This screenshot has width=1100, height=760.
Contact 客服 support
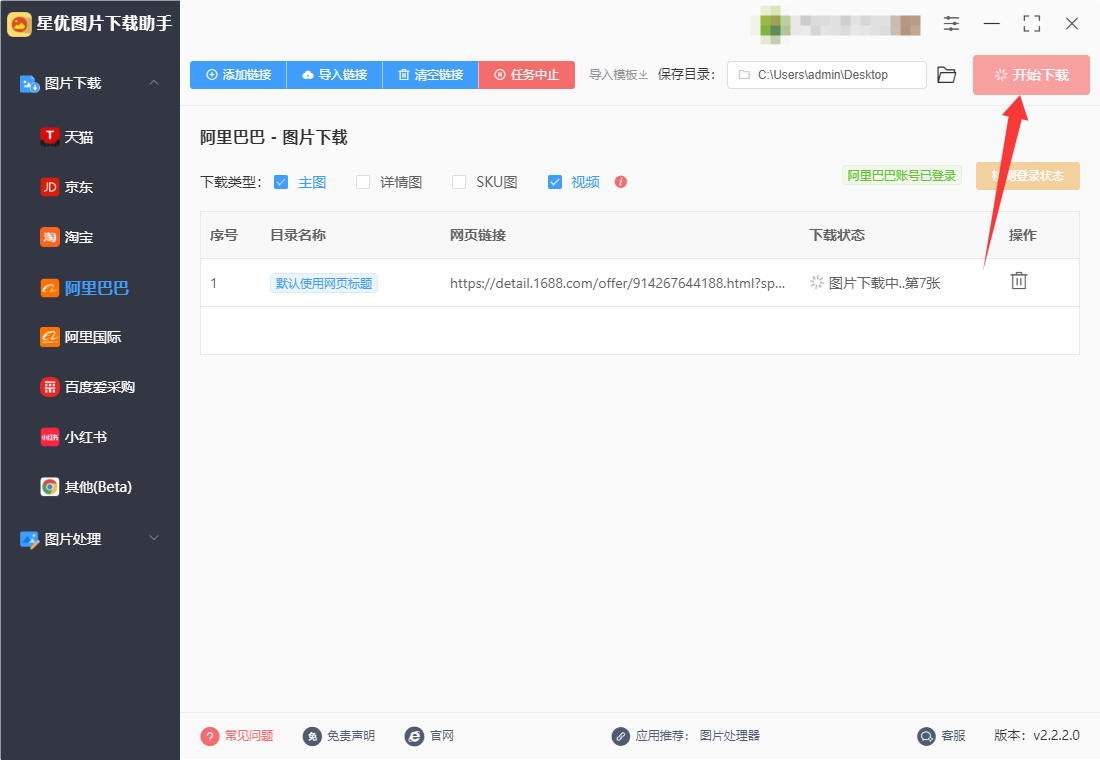click(953, 735)
